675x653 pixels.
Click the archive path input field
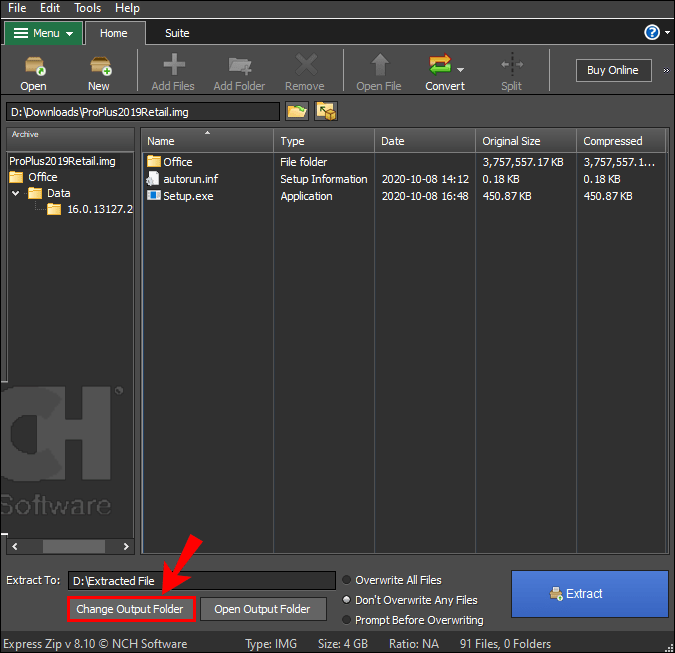click(142, 112)
